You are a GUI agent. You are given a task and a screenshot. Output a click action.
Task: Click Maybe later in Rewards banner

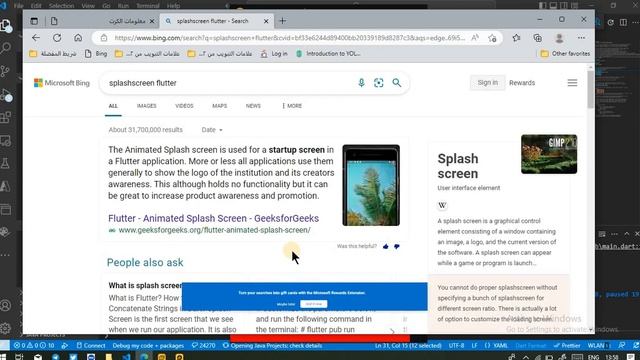[x=286, y=304]
